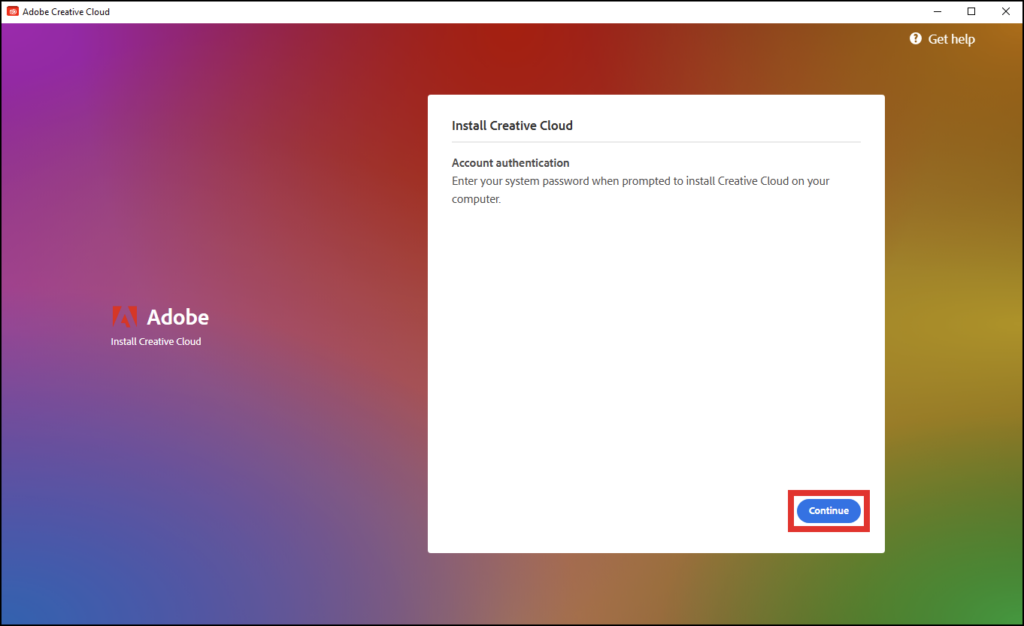Click the empty middle of the title bar

(500, 12)
